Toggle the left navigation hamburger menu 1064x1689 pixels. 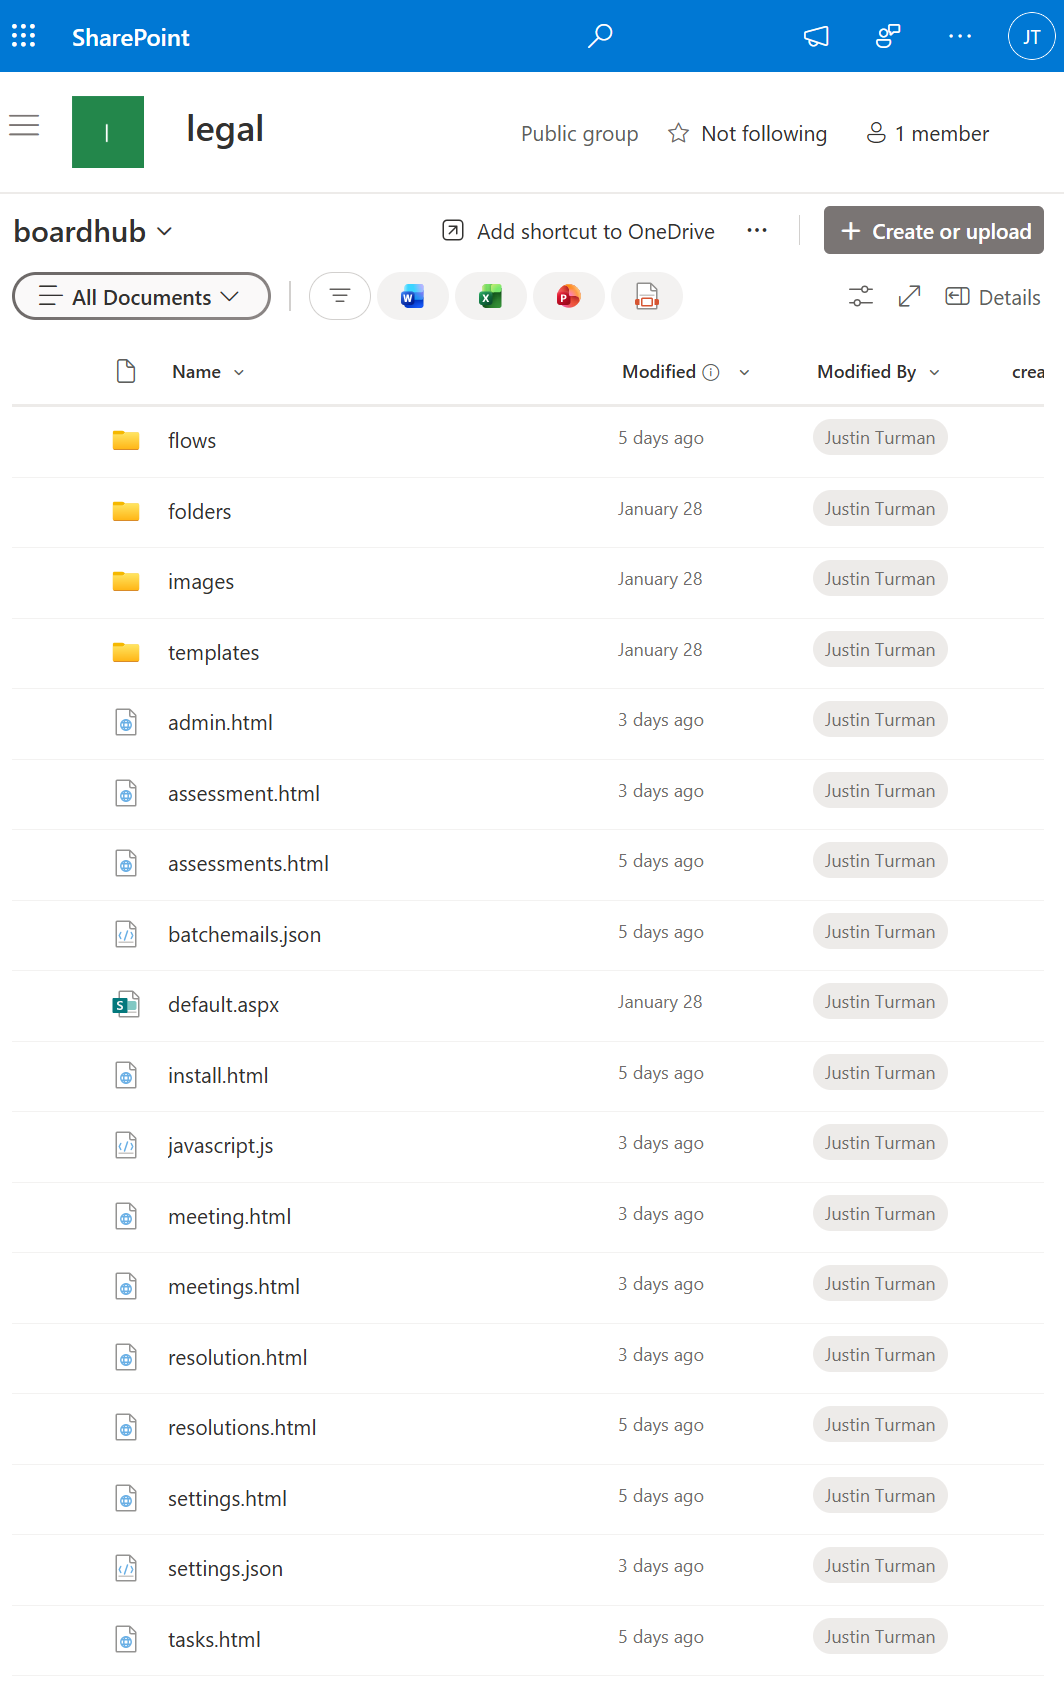pos(24,125)
